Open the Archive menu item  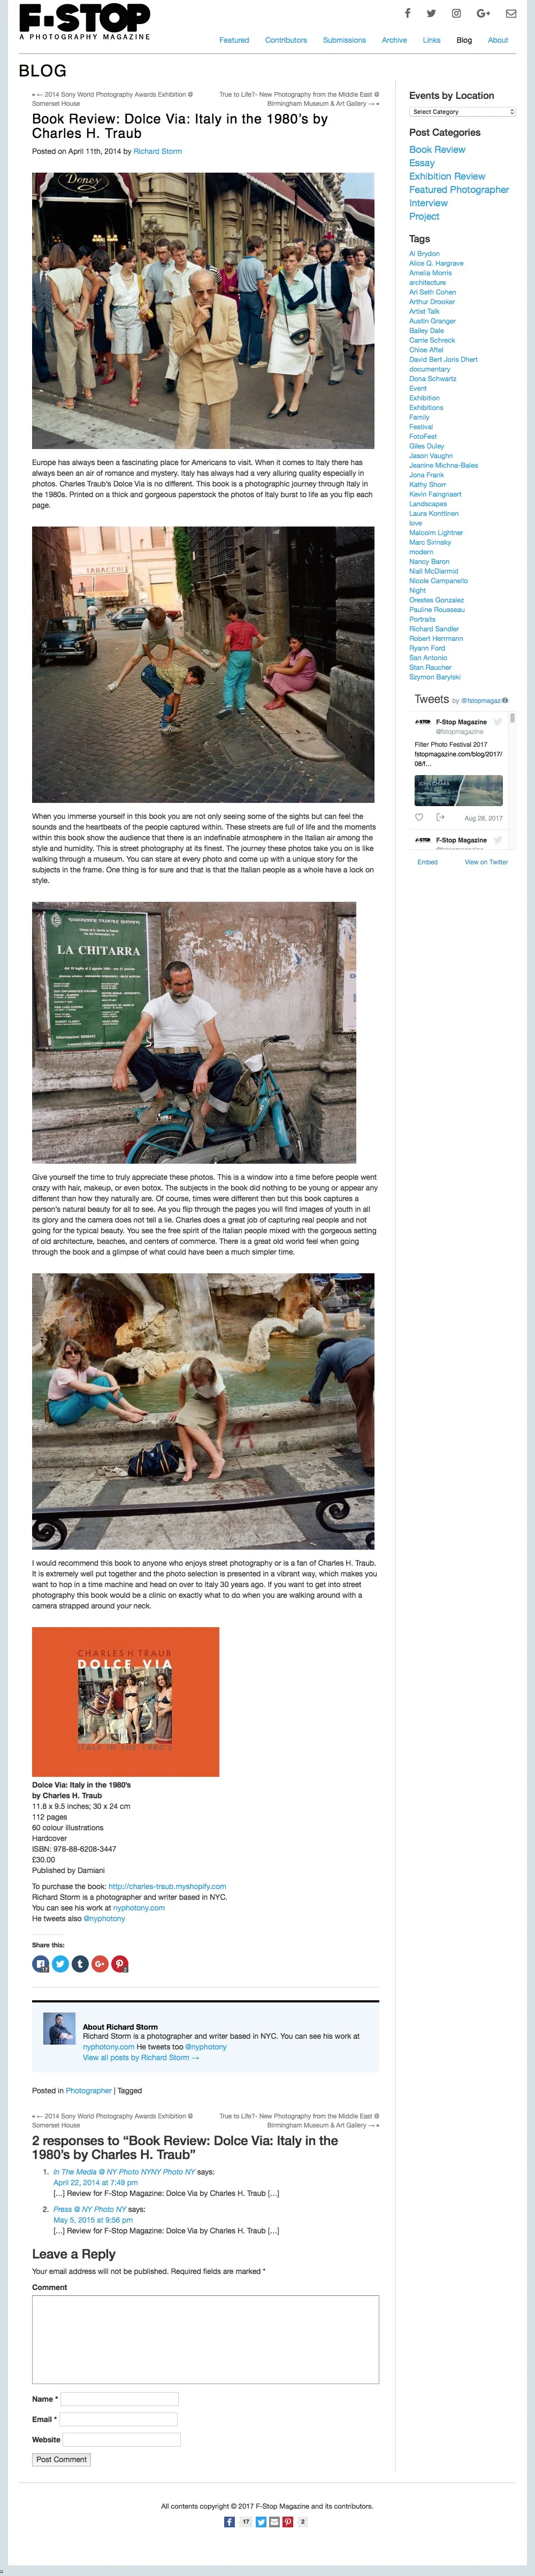click(x=394, y=40)
